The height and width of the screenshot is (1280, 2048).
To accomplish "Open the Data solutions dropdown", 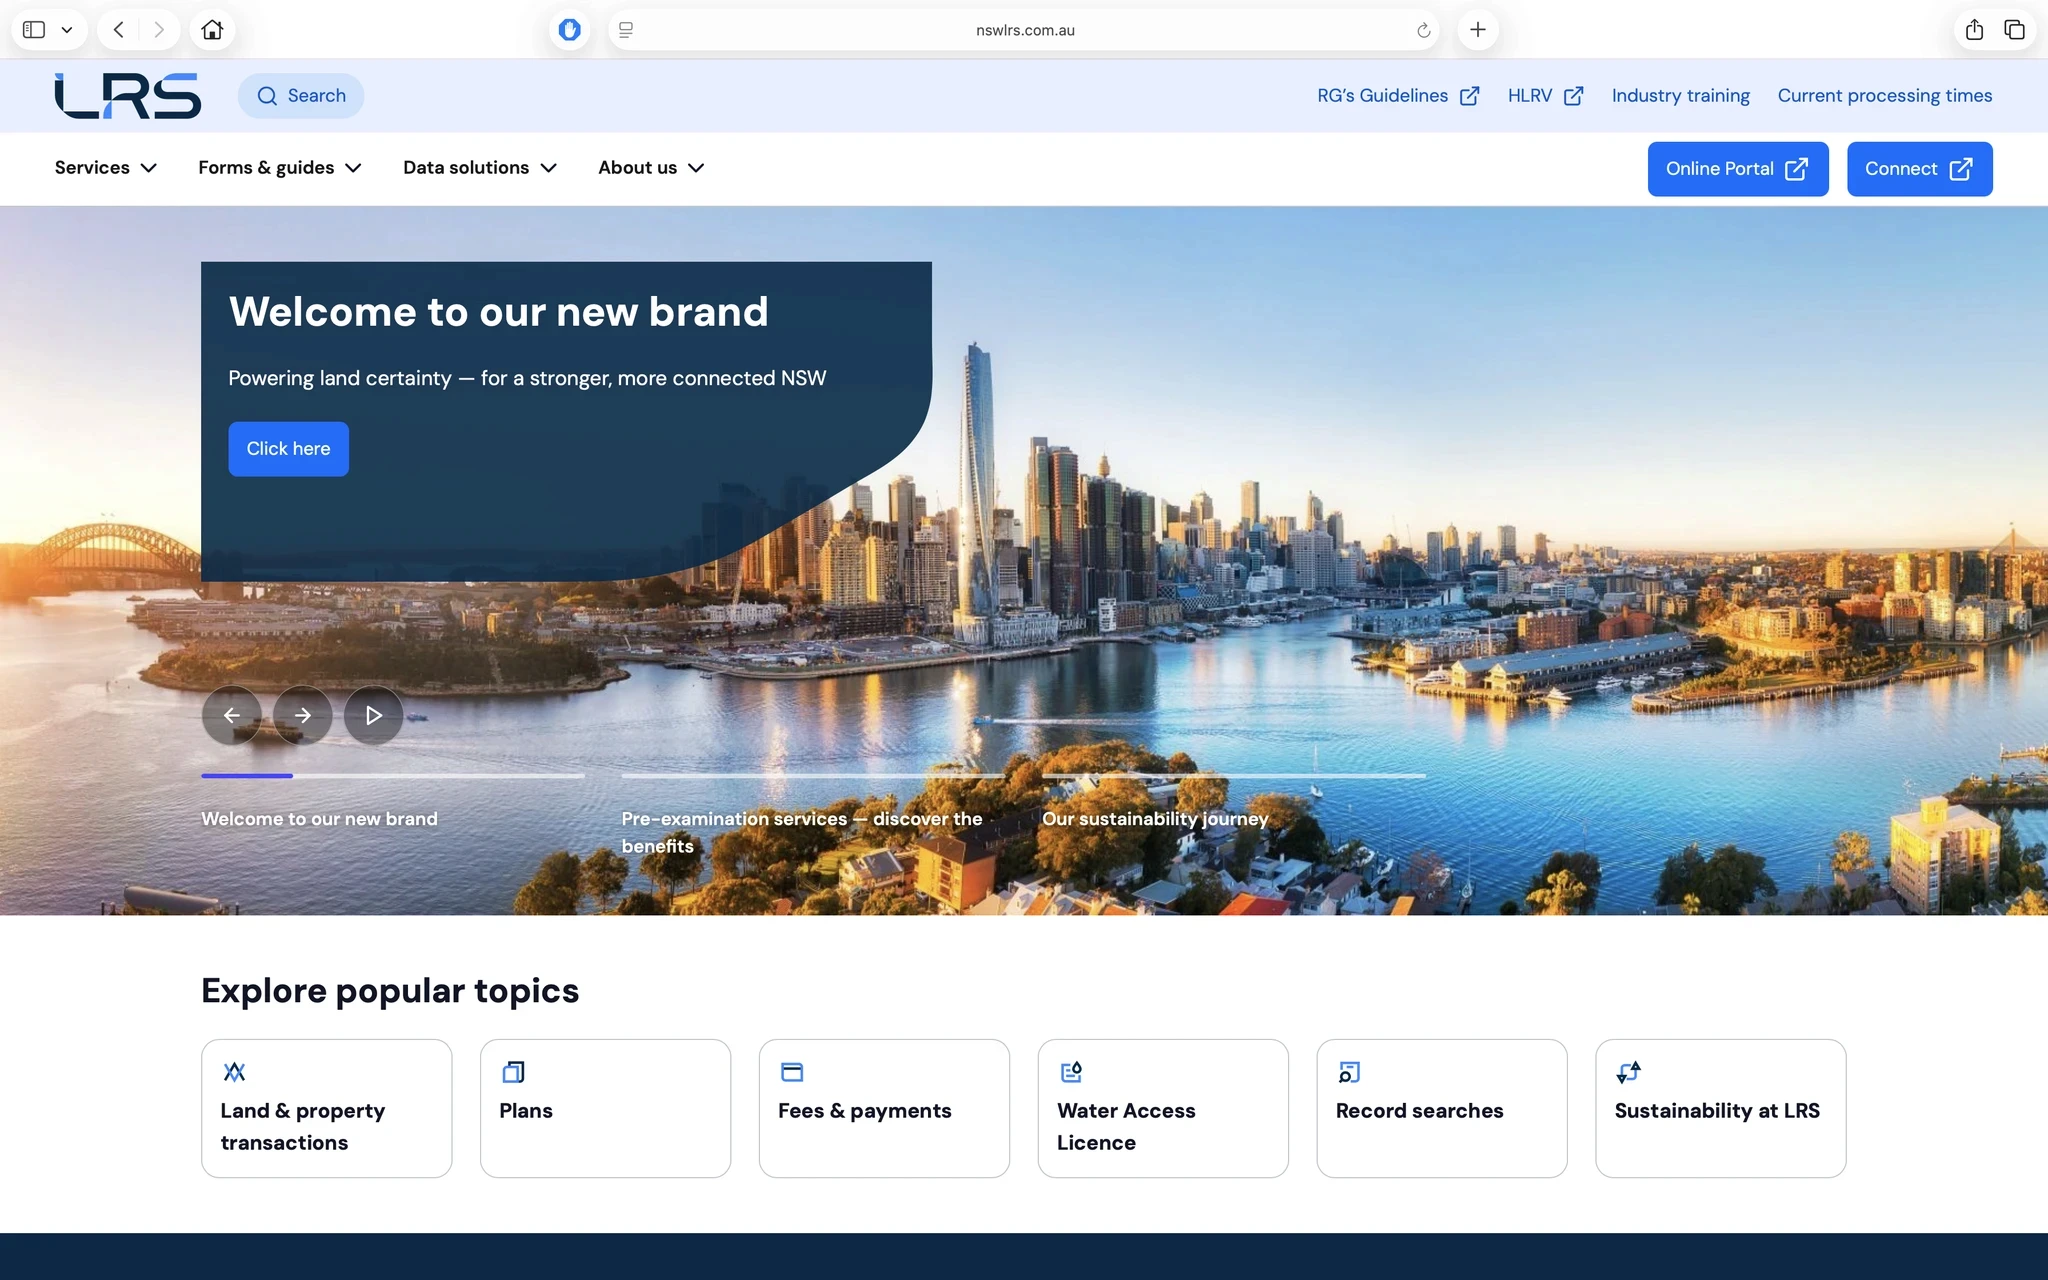I will 479,168.
